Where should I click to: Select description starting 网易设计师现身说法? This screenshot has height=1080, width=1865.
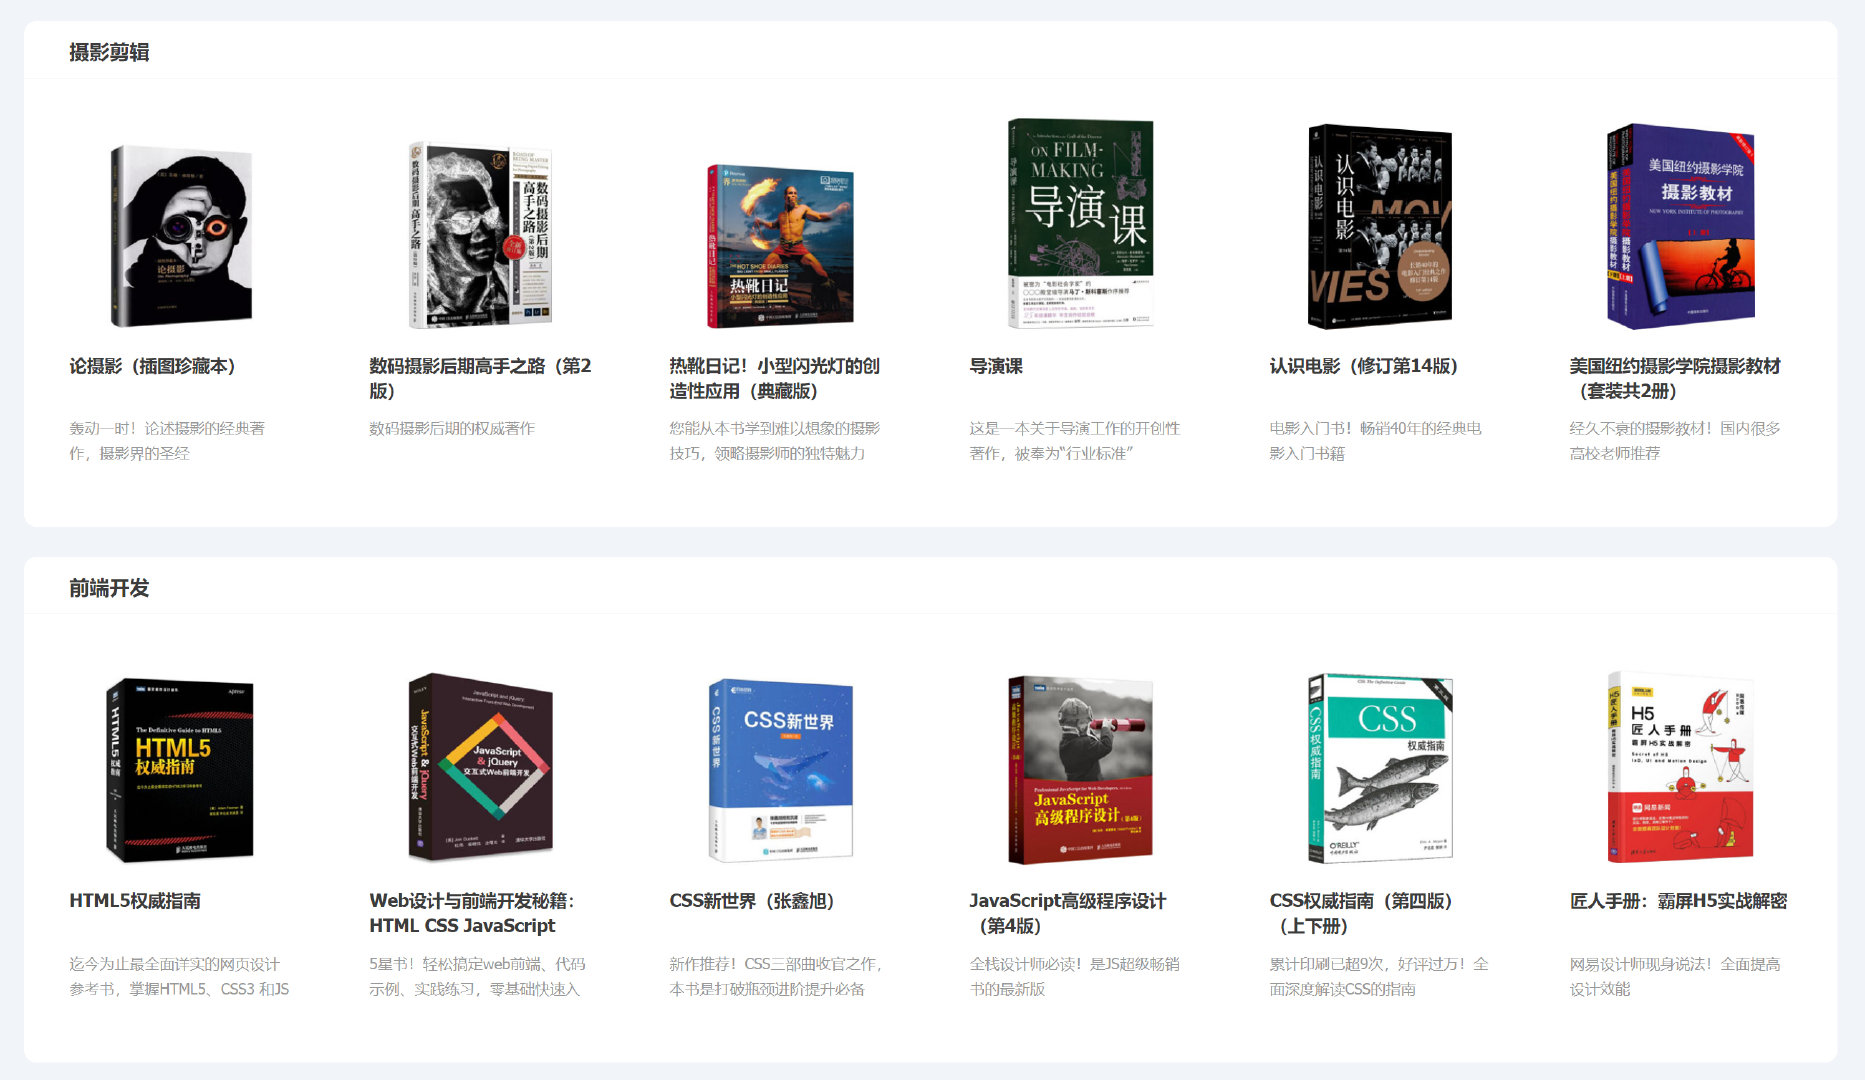pos(1675,976)
